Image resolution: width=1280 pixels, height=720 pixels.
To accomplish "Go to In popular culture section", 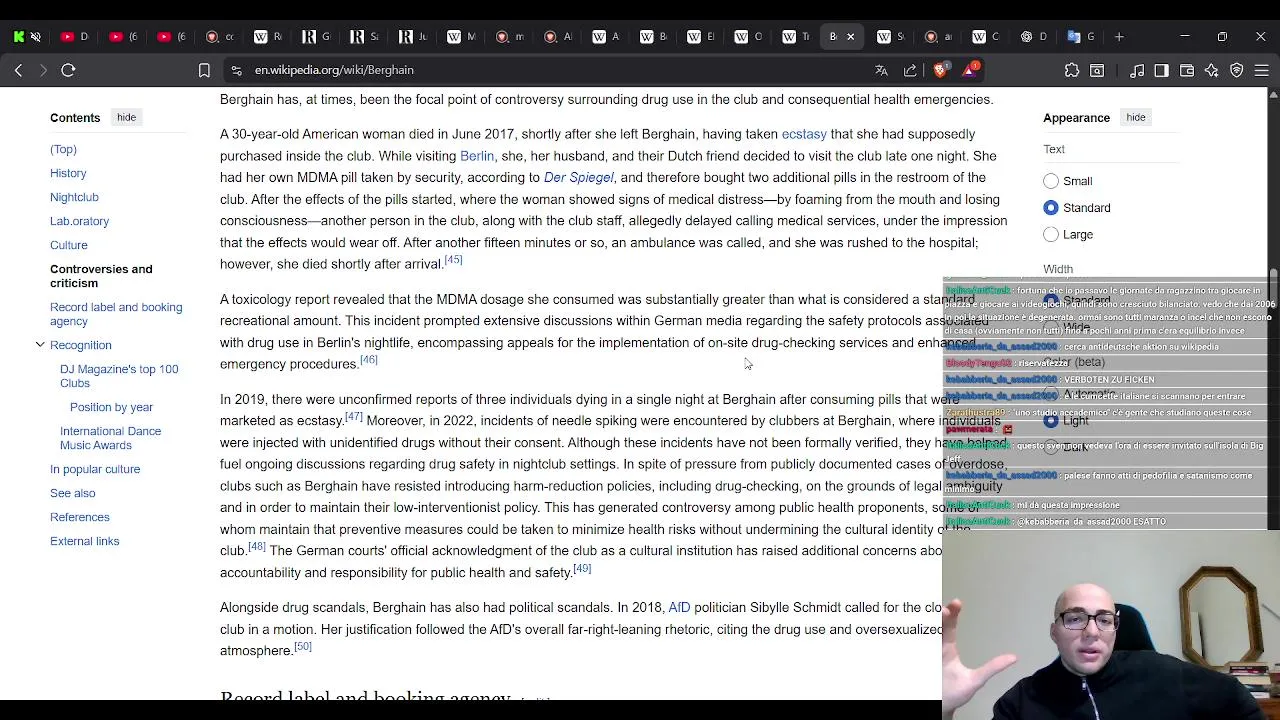I will (95, 469).
